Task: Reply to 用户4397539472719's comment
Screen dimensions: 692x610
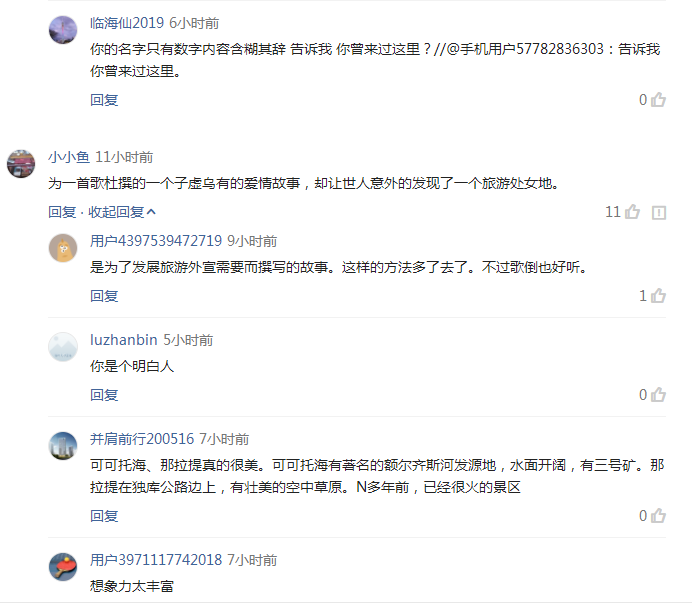Action: tap(104, 296)
